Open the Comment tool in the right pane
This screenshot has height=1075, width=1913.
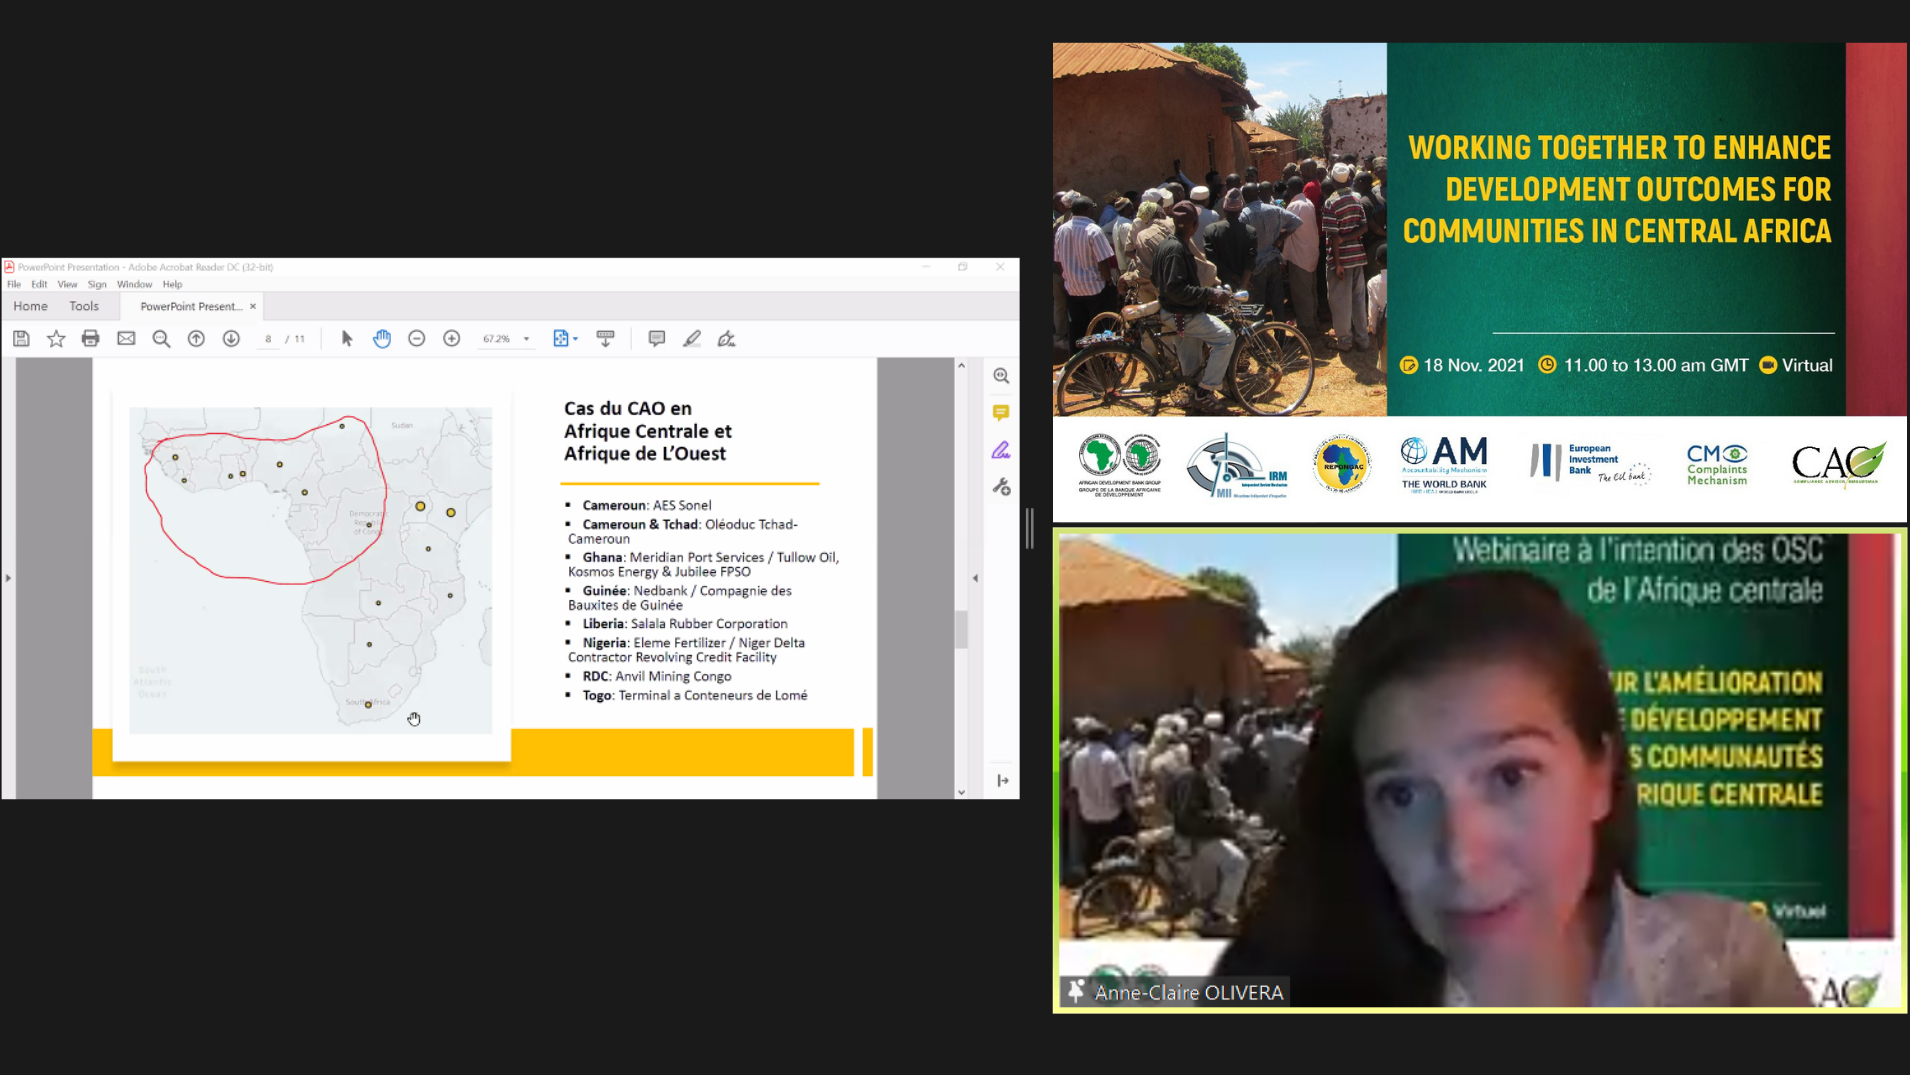point(1001,413)
